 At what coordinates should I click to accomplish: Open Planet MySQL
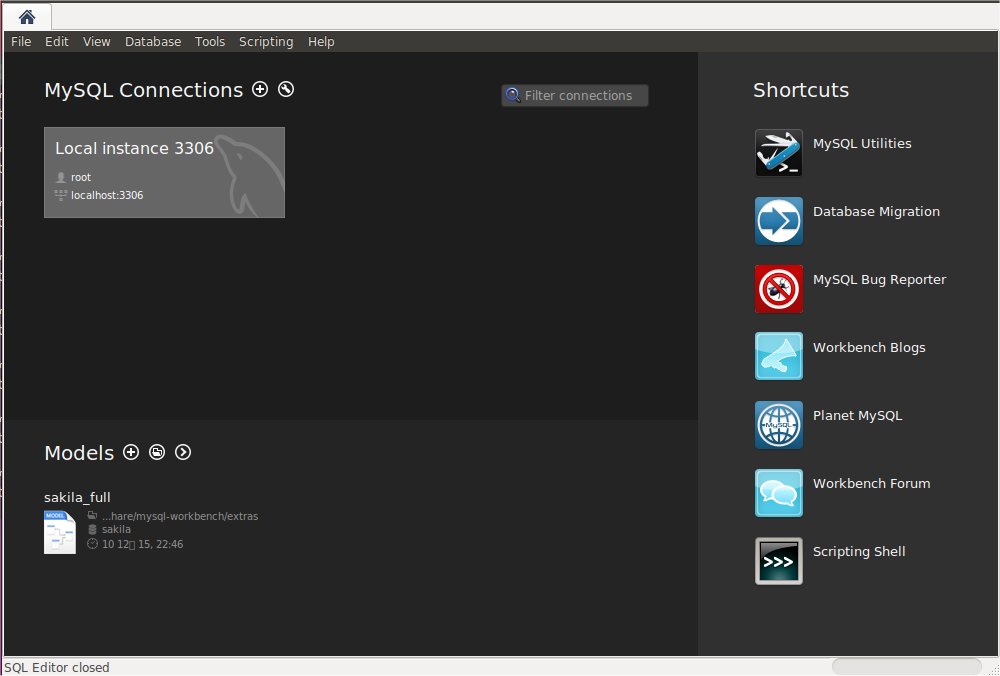coord(778,424)
